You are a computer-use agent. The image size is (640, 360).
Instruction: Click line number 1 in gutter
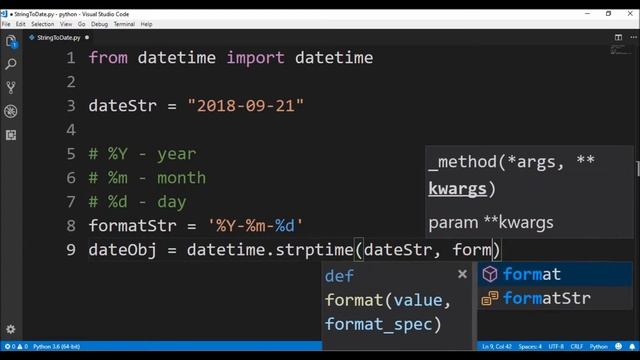click(71, 58)
